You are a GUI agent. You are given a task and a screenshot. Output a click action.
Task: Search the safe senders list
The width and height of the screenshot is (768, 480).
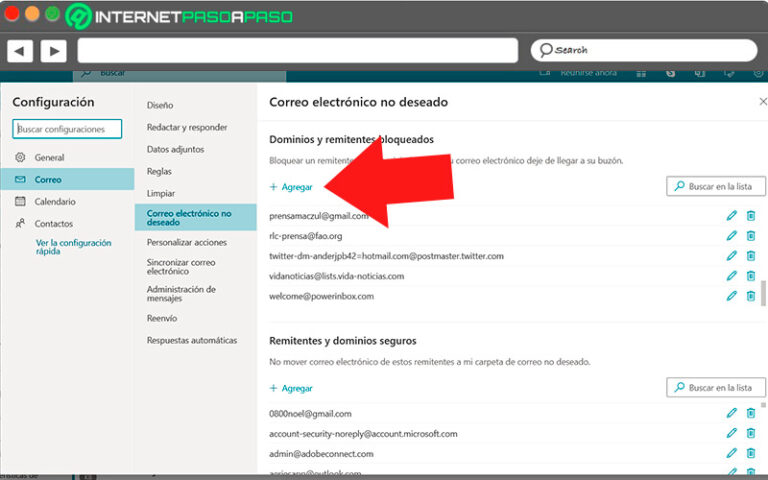pos(716,387)
